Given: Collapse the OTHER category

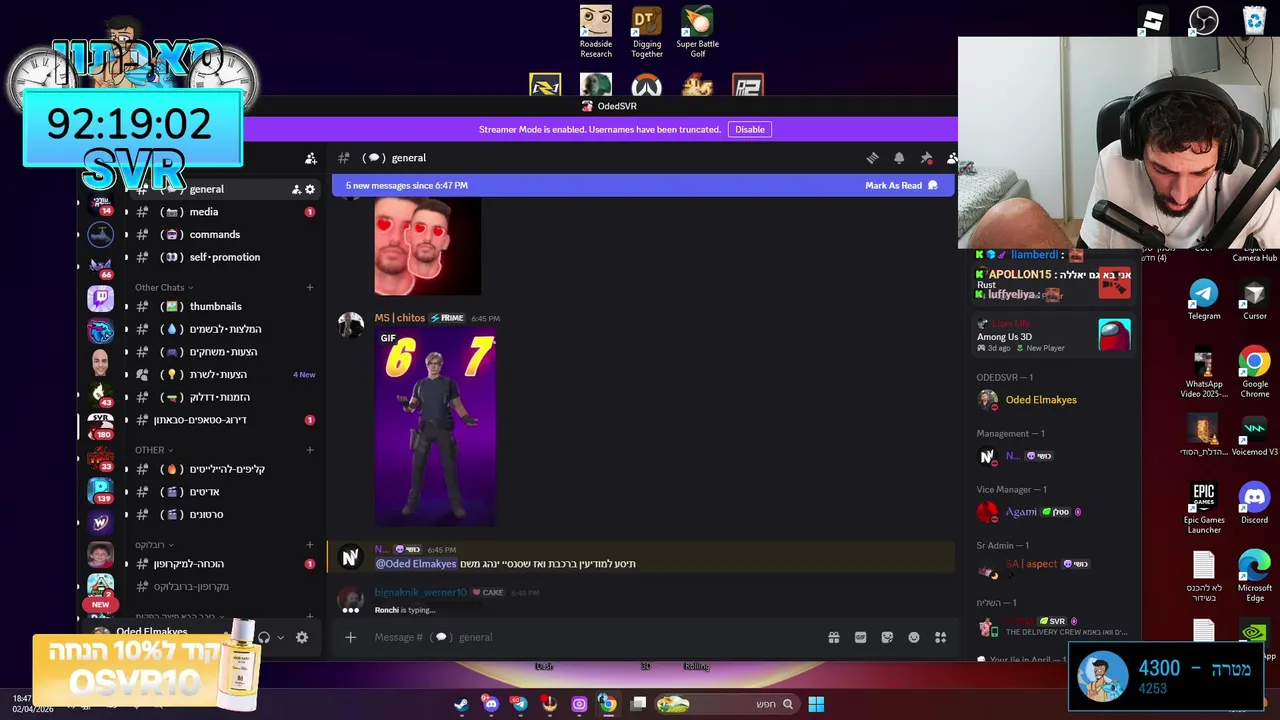Looking at the screenshot, I should click(154, 450).
